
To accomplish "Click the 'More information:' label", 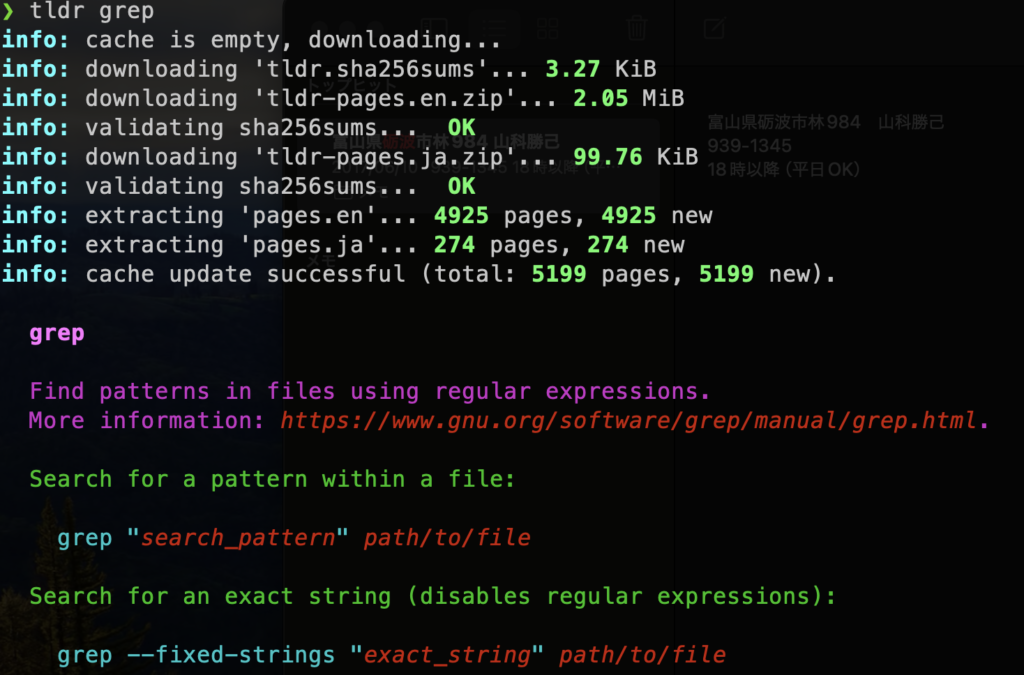I will pos(147,420).
